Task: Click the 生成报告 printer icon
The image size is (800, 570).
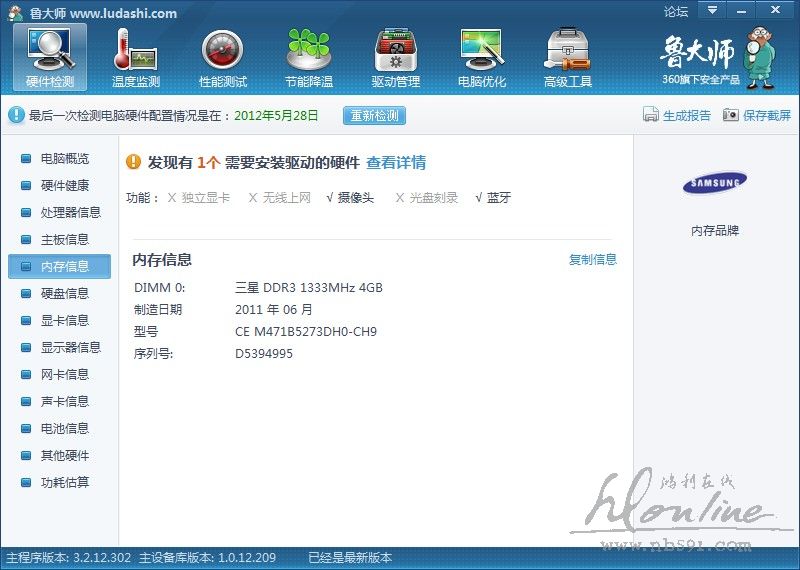Action: [x=651, y=115]
